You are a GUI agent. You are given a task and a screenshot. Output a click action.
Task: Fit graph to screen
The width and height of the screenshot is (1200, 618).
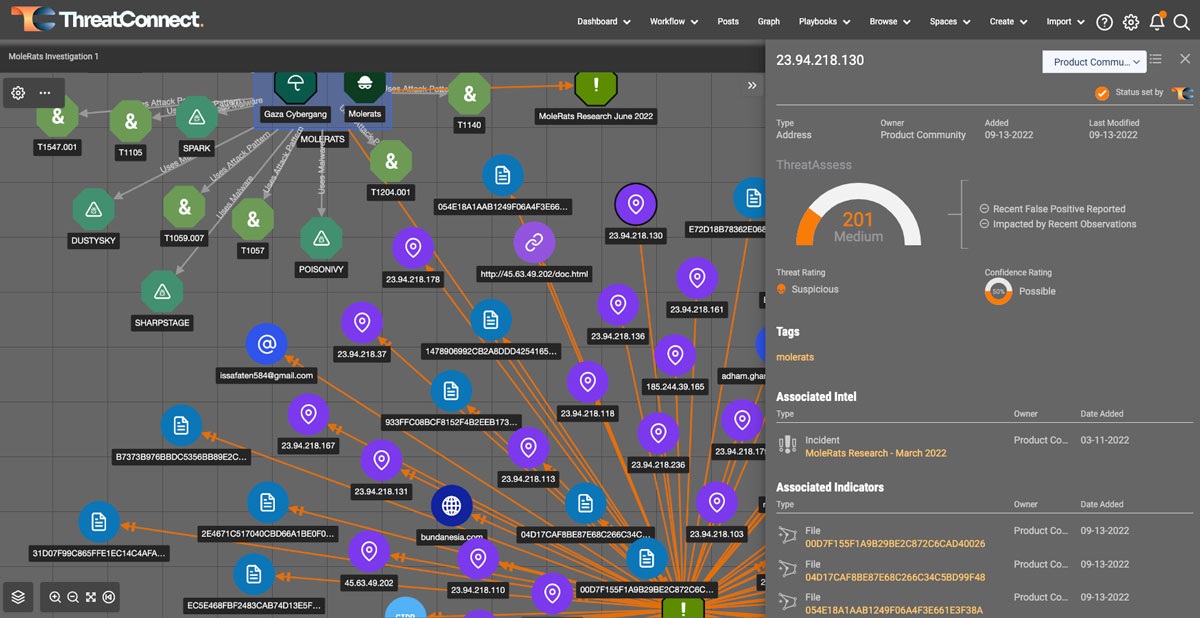click(x=91, y=597)
